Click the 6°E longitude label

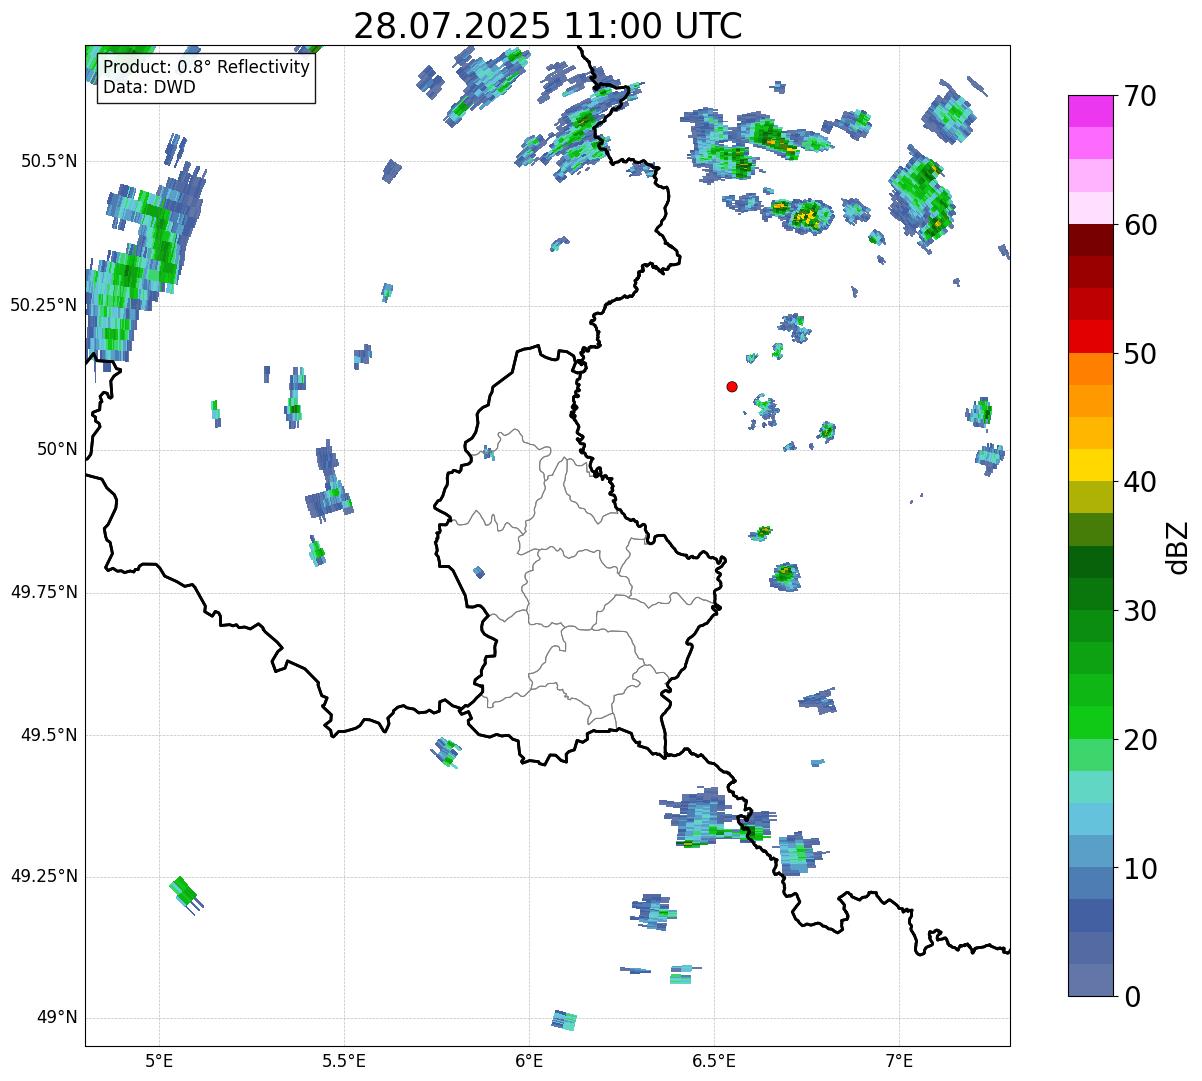529,1060
